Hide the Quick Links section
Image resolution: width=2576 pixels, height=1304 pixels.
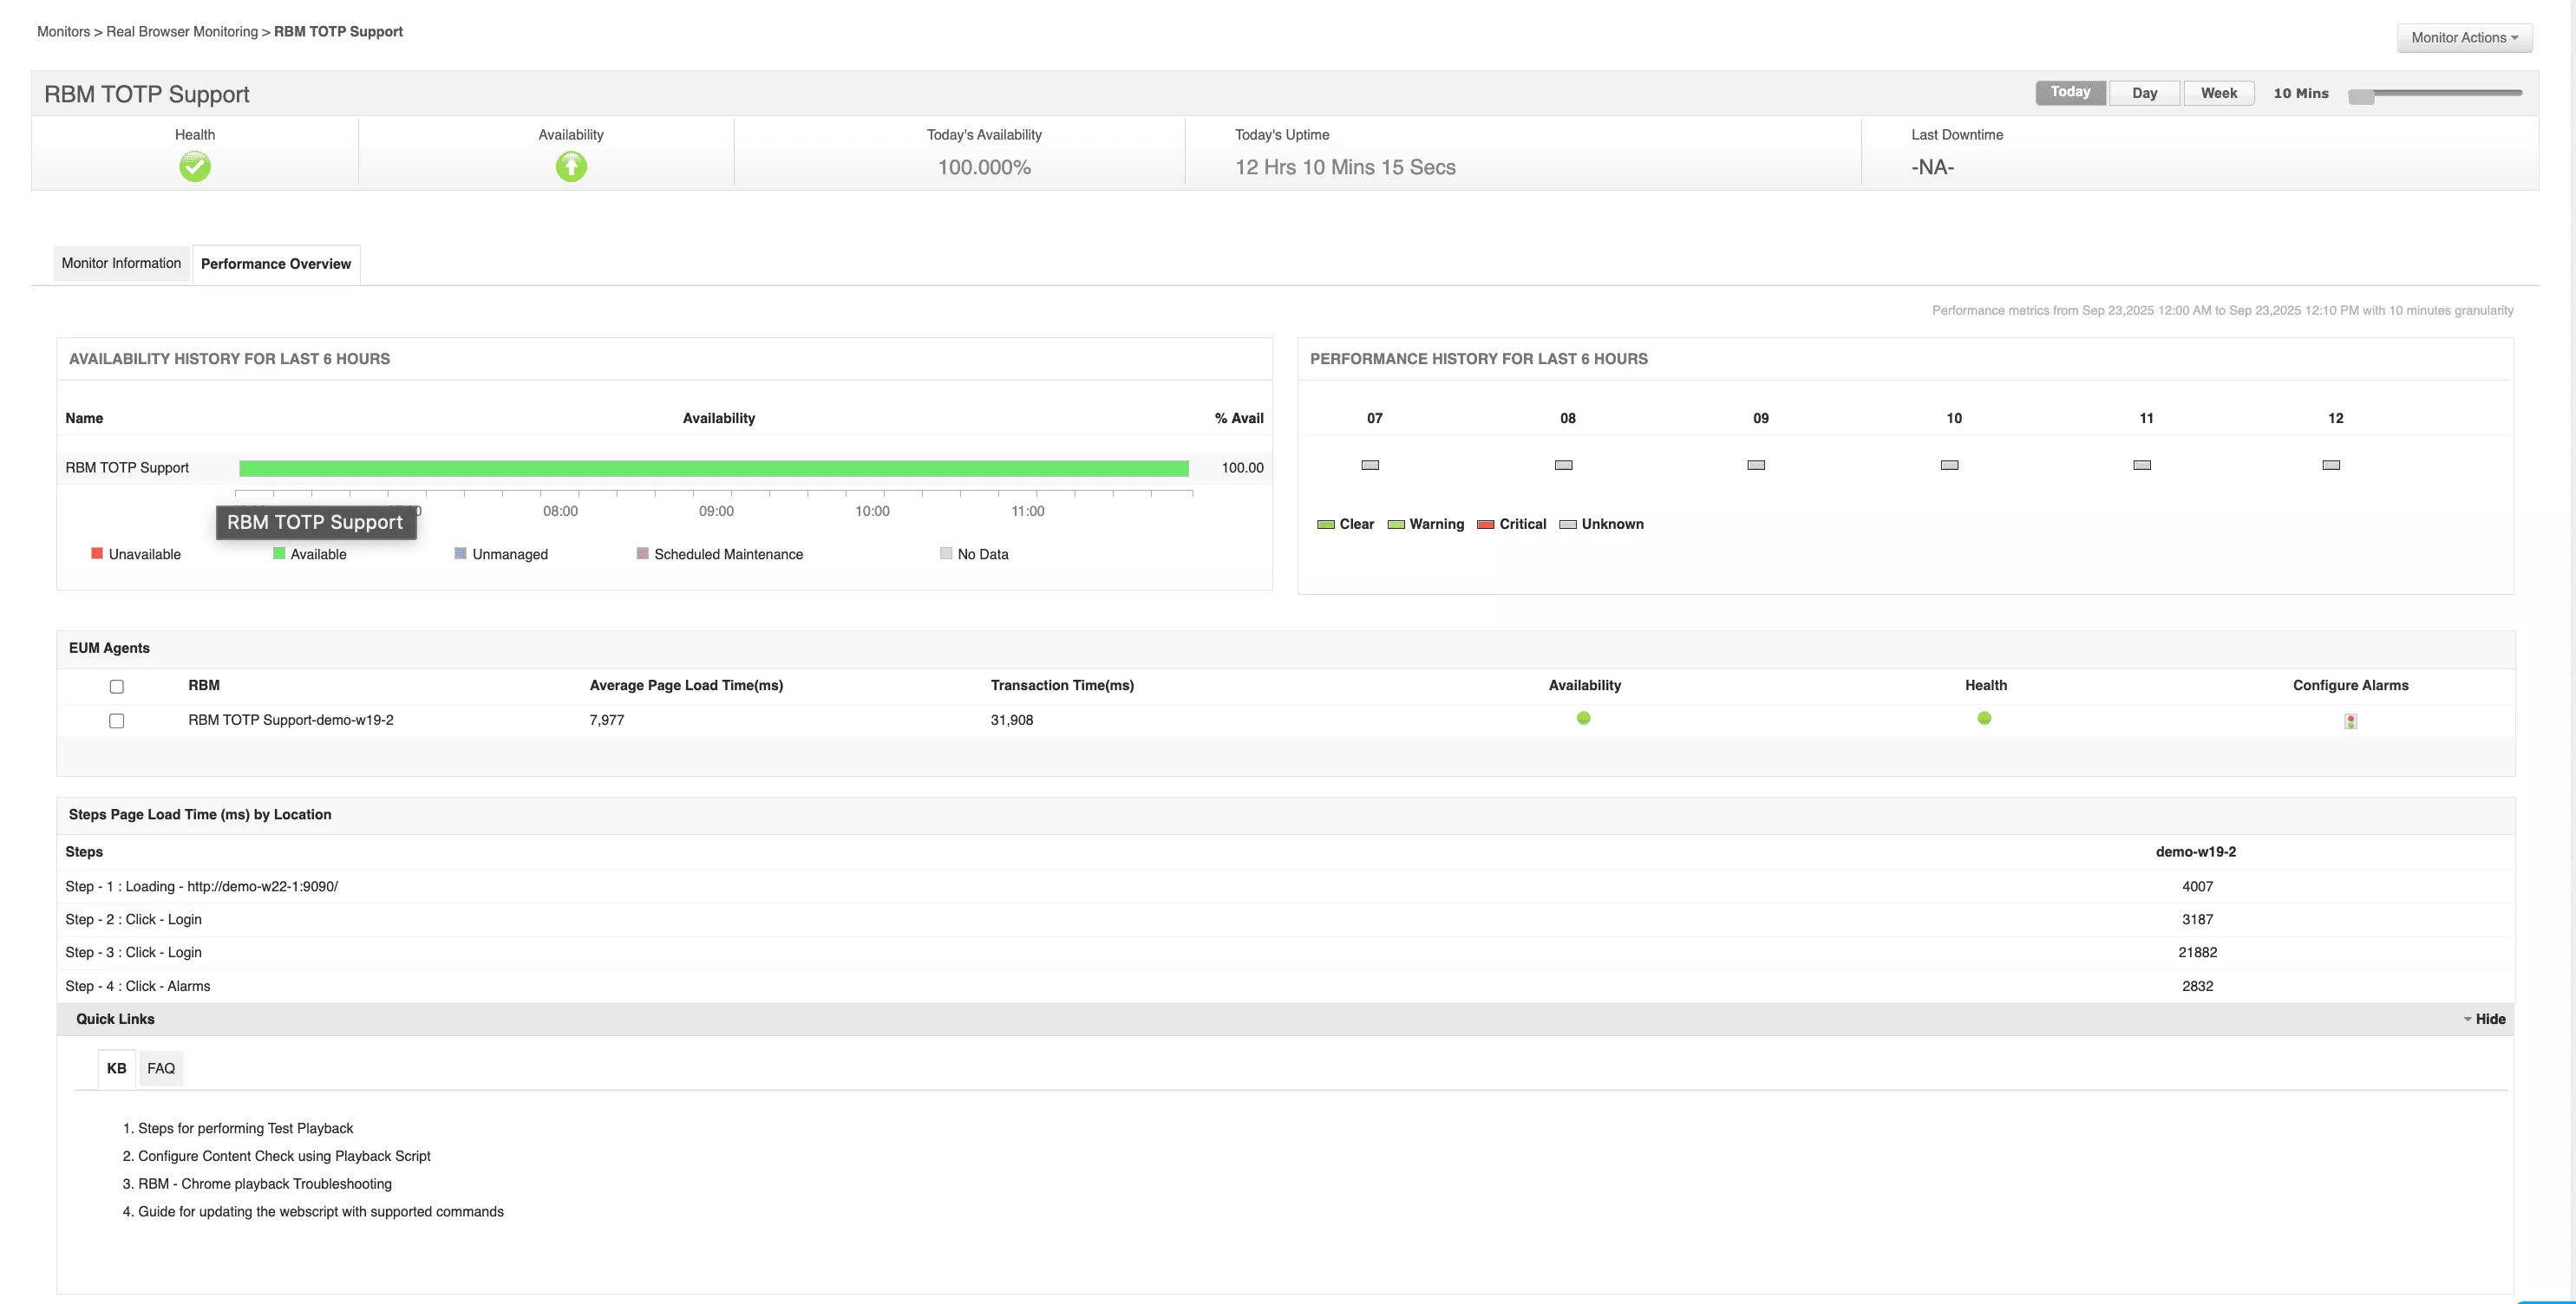(2487, 1018)
